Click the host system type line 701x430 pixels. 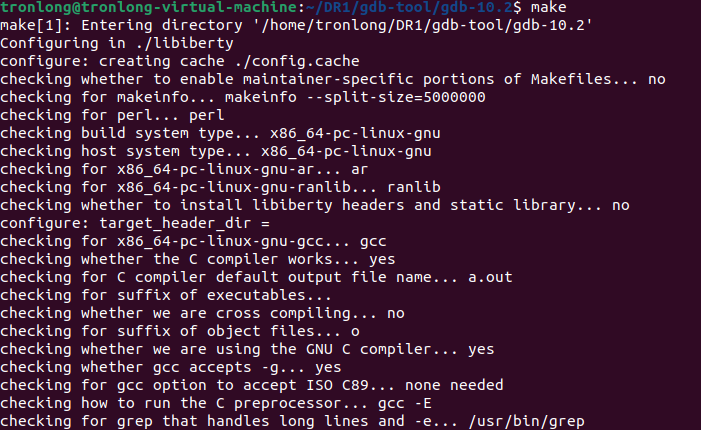216,150
